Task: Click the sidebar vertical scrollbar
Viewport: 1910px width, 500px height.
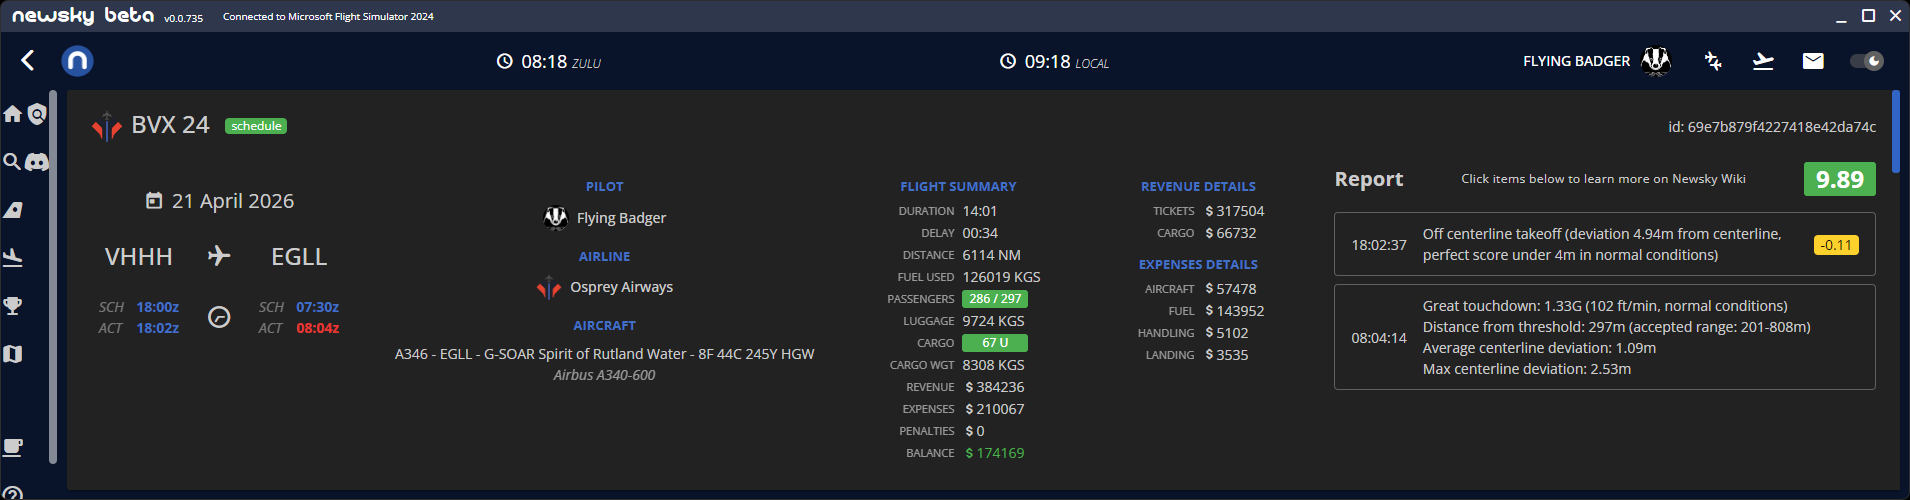Action: (53, 278)
